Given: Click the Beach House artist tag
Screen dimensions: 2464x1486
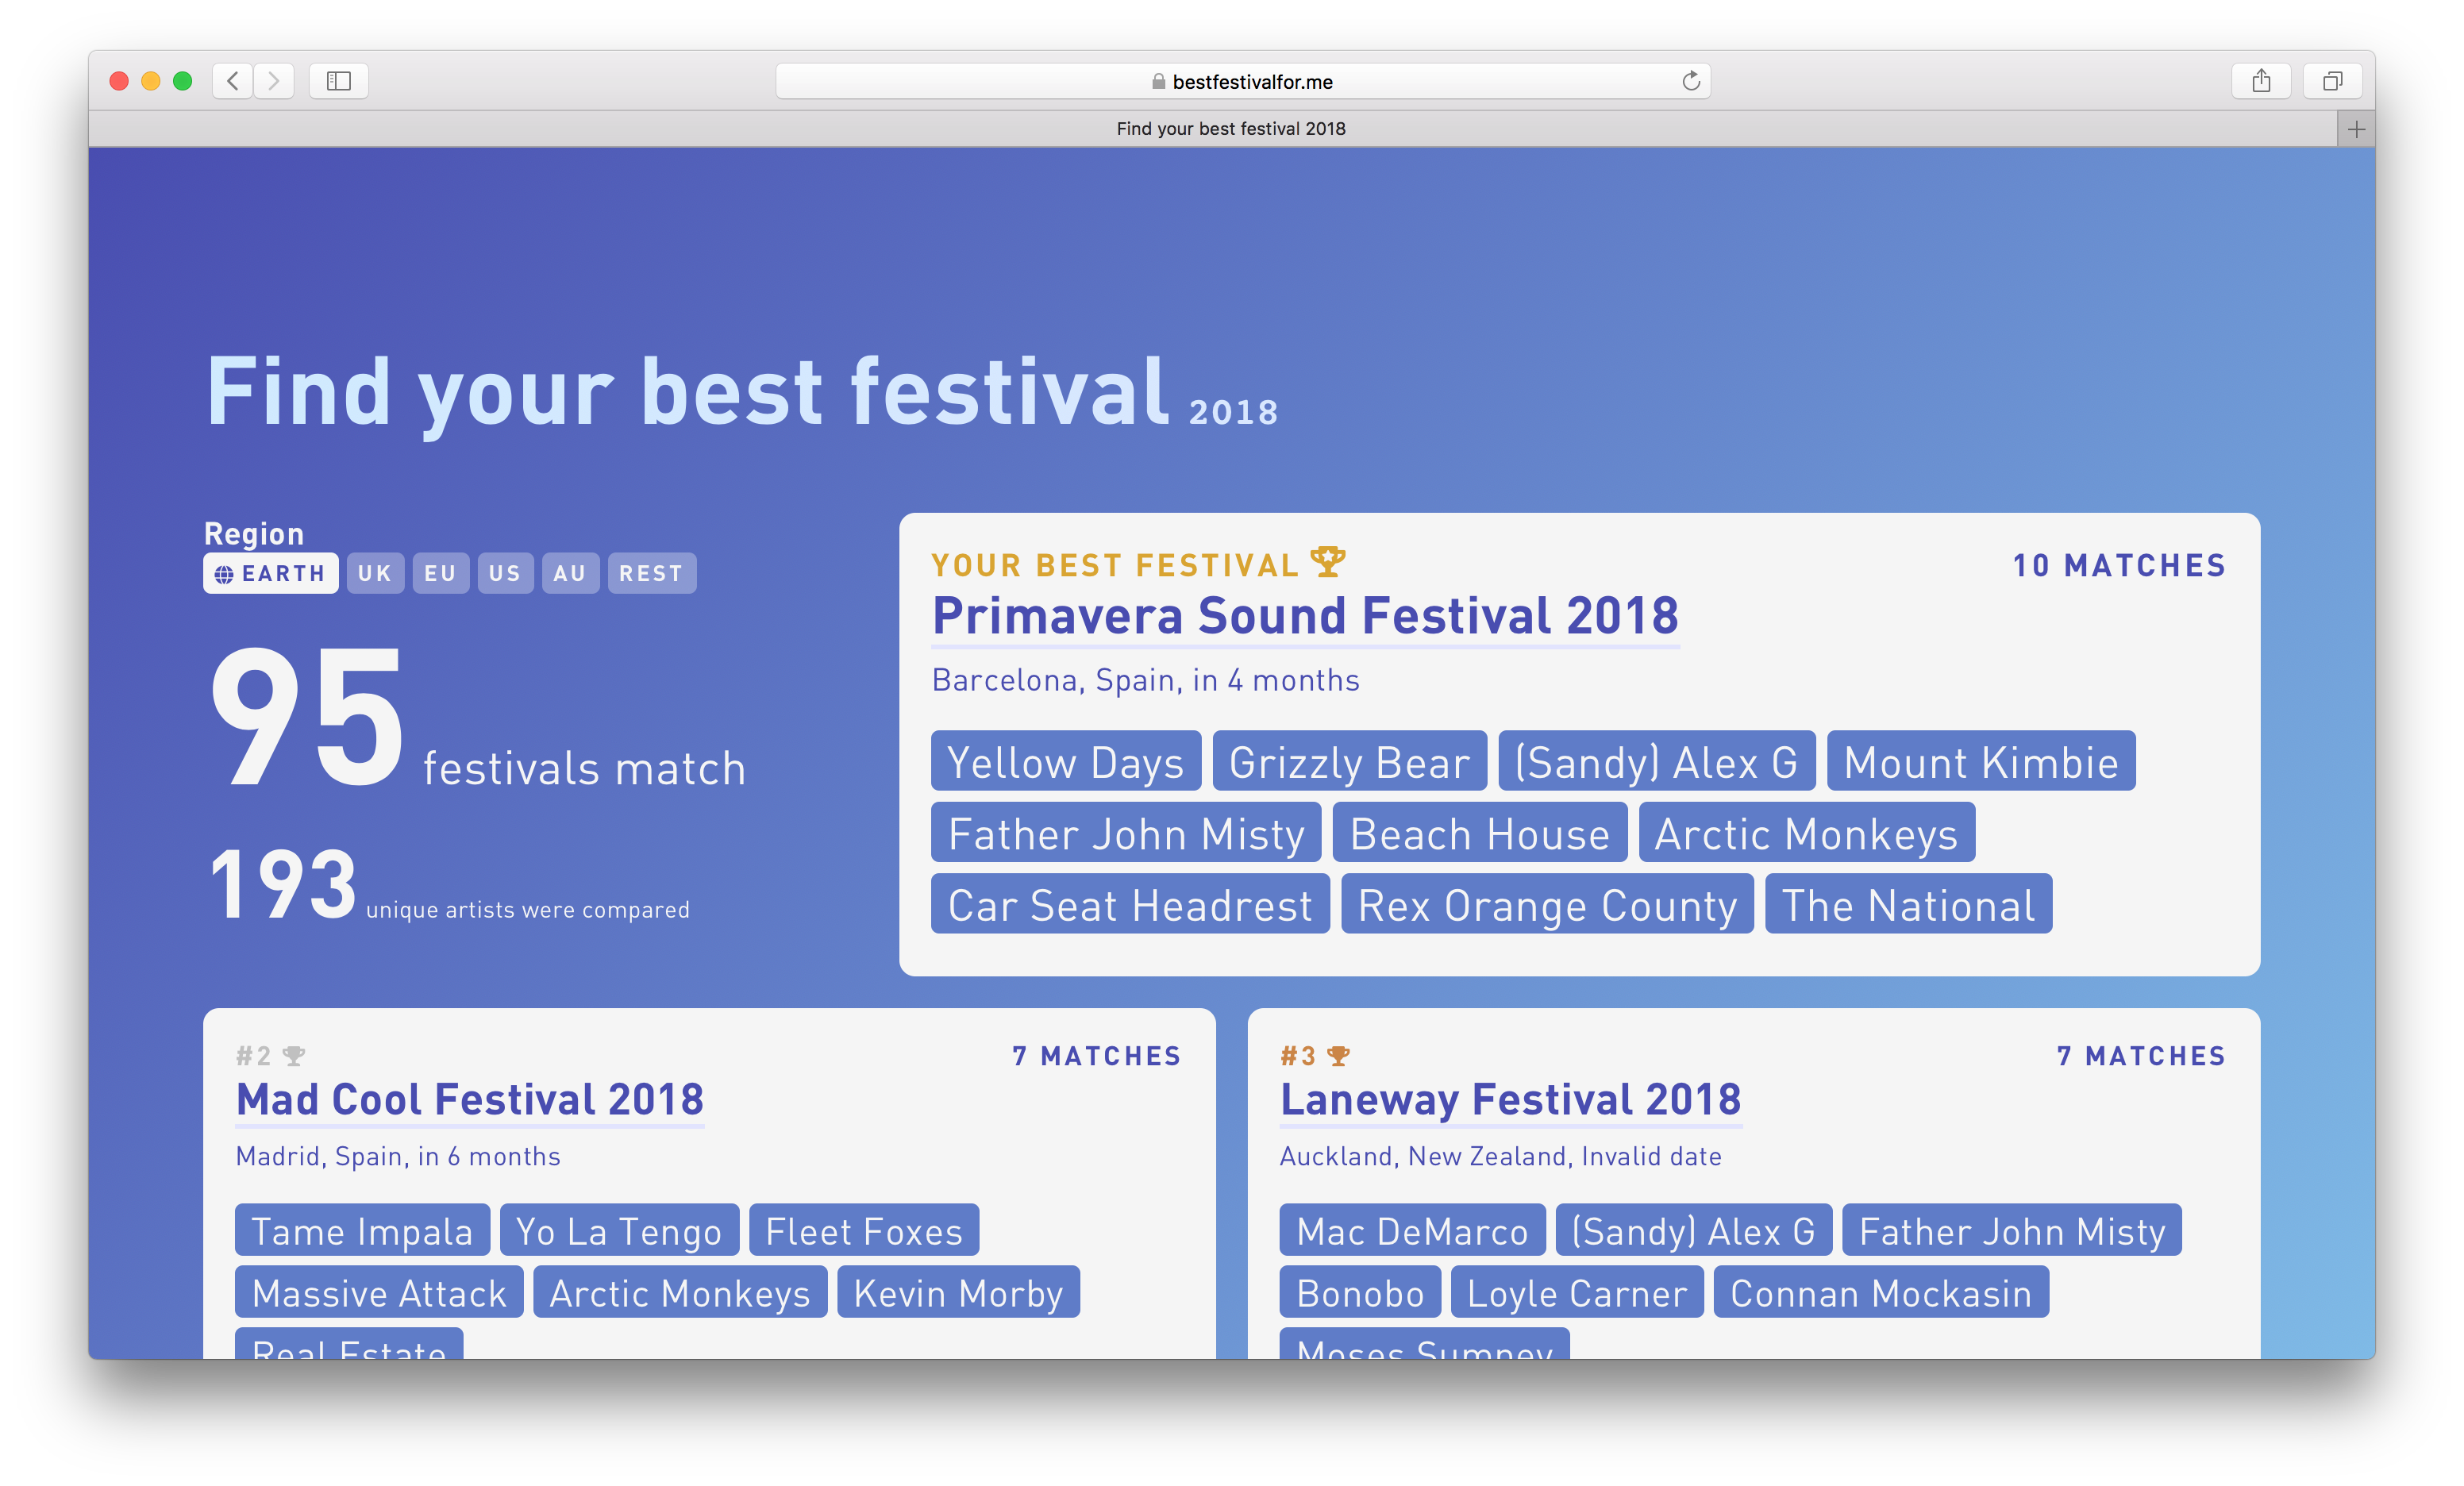Looking at the screenshot, I should coord(1480,832).
